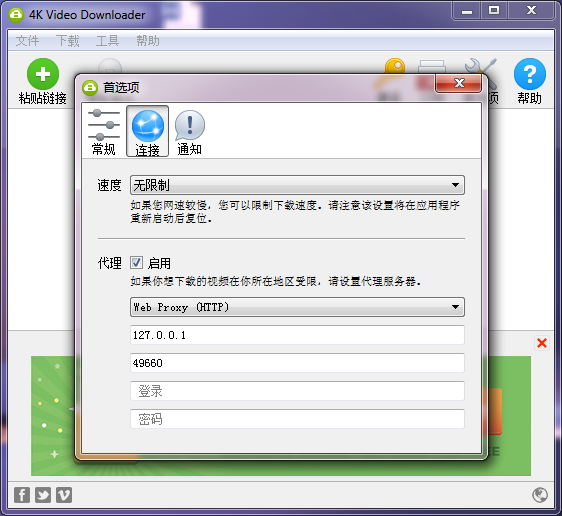Click the proxy host field showing 127.0.0.1
Viewport: 562px width, 516px height.
point(297,335)
